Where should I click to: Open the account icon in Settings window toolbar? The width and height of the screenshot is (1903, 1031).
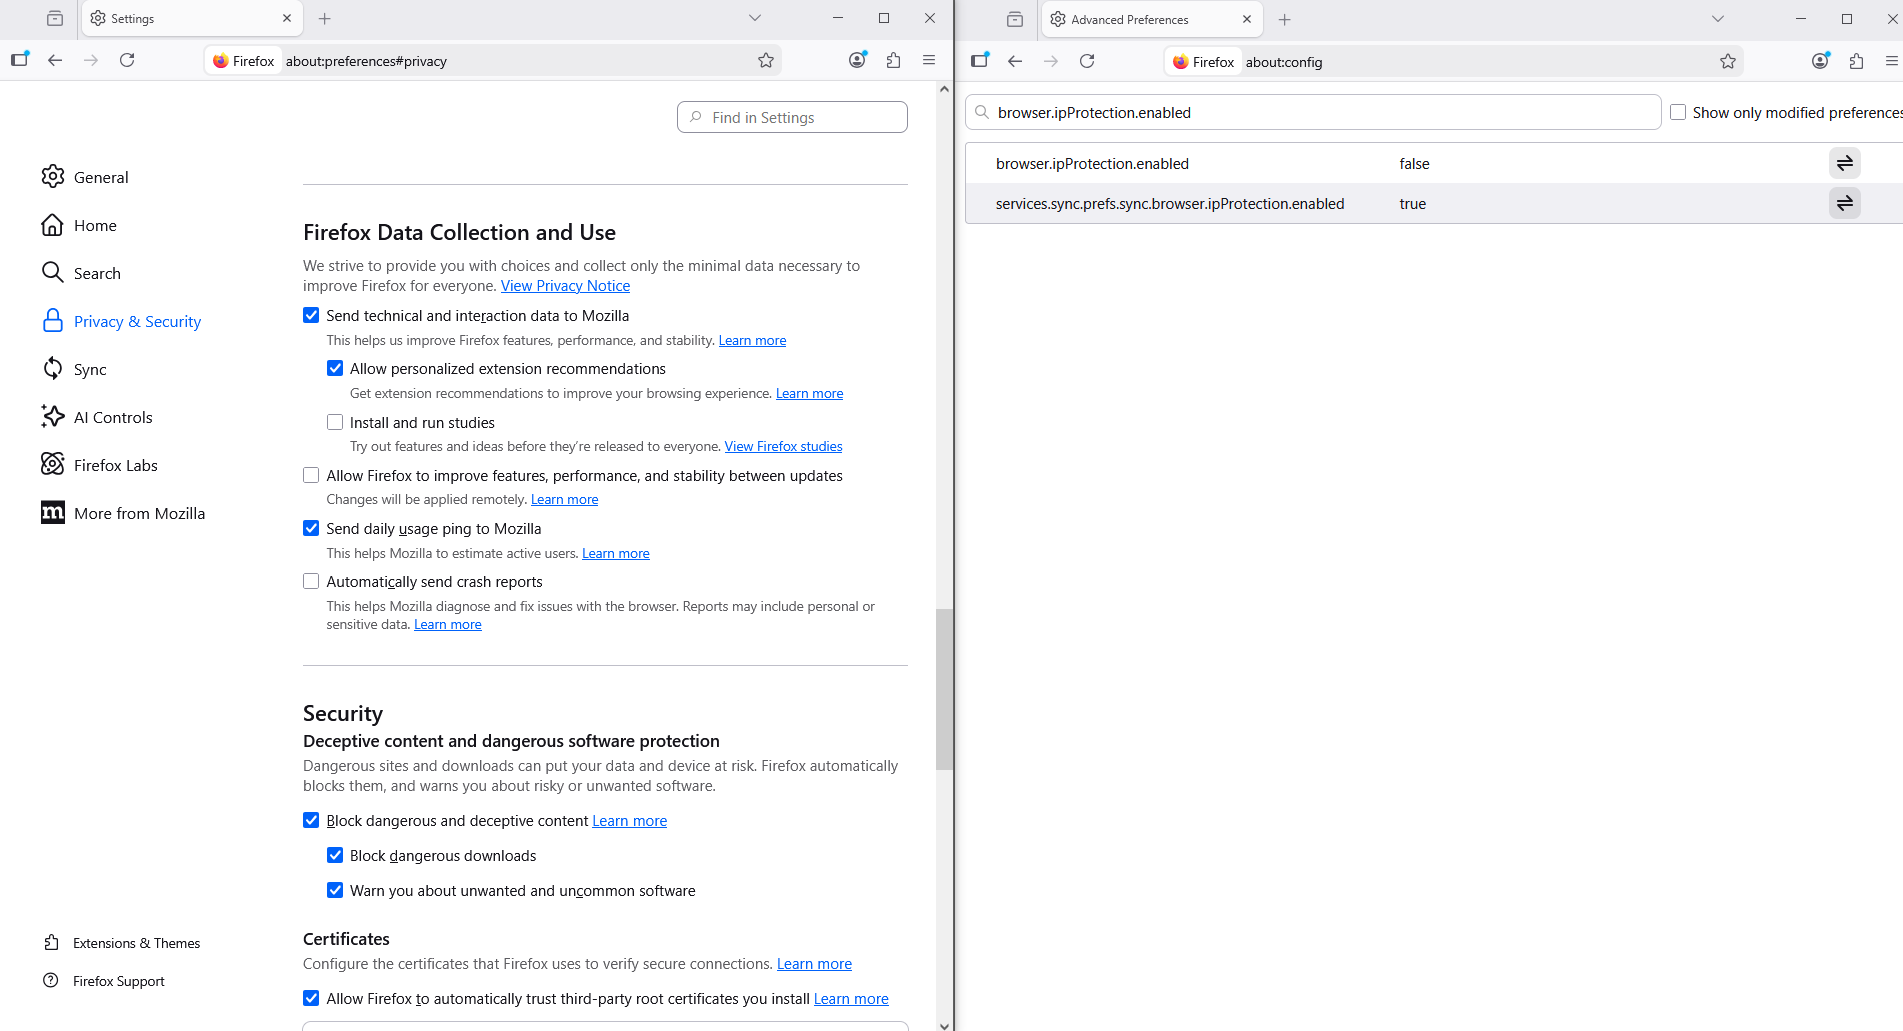point(857,61)
